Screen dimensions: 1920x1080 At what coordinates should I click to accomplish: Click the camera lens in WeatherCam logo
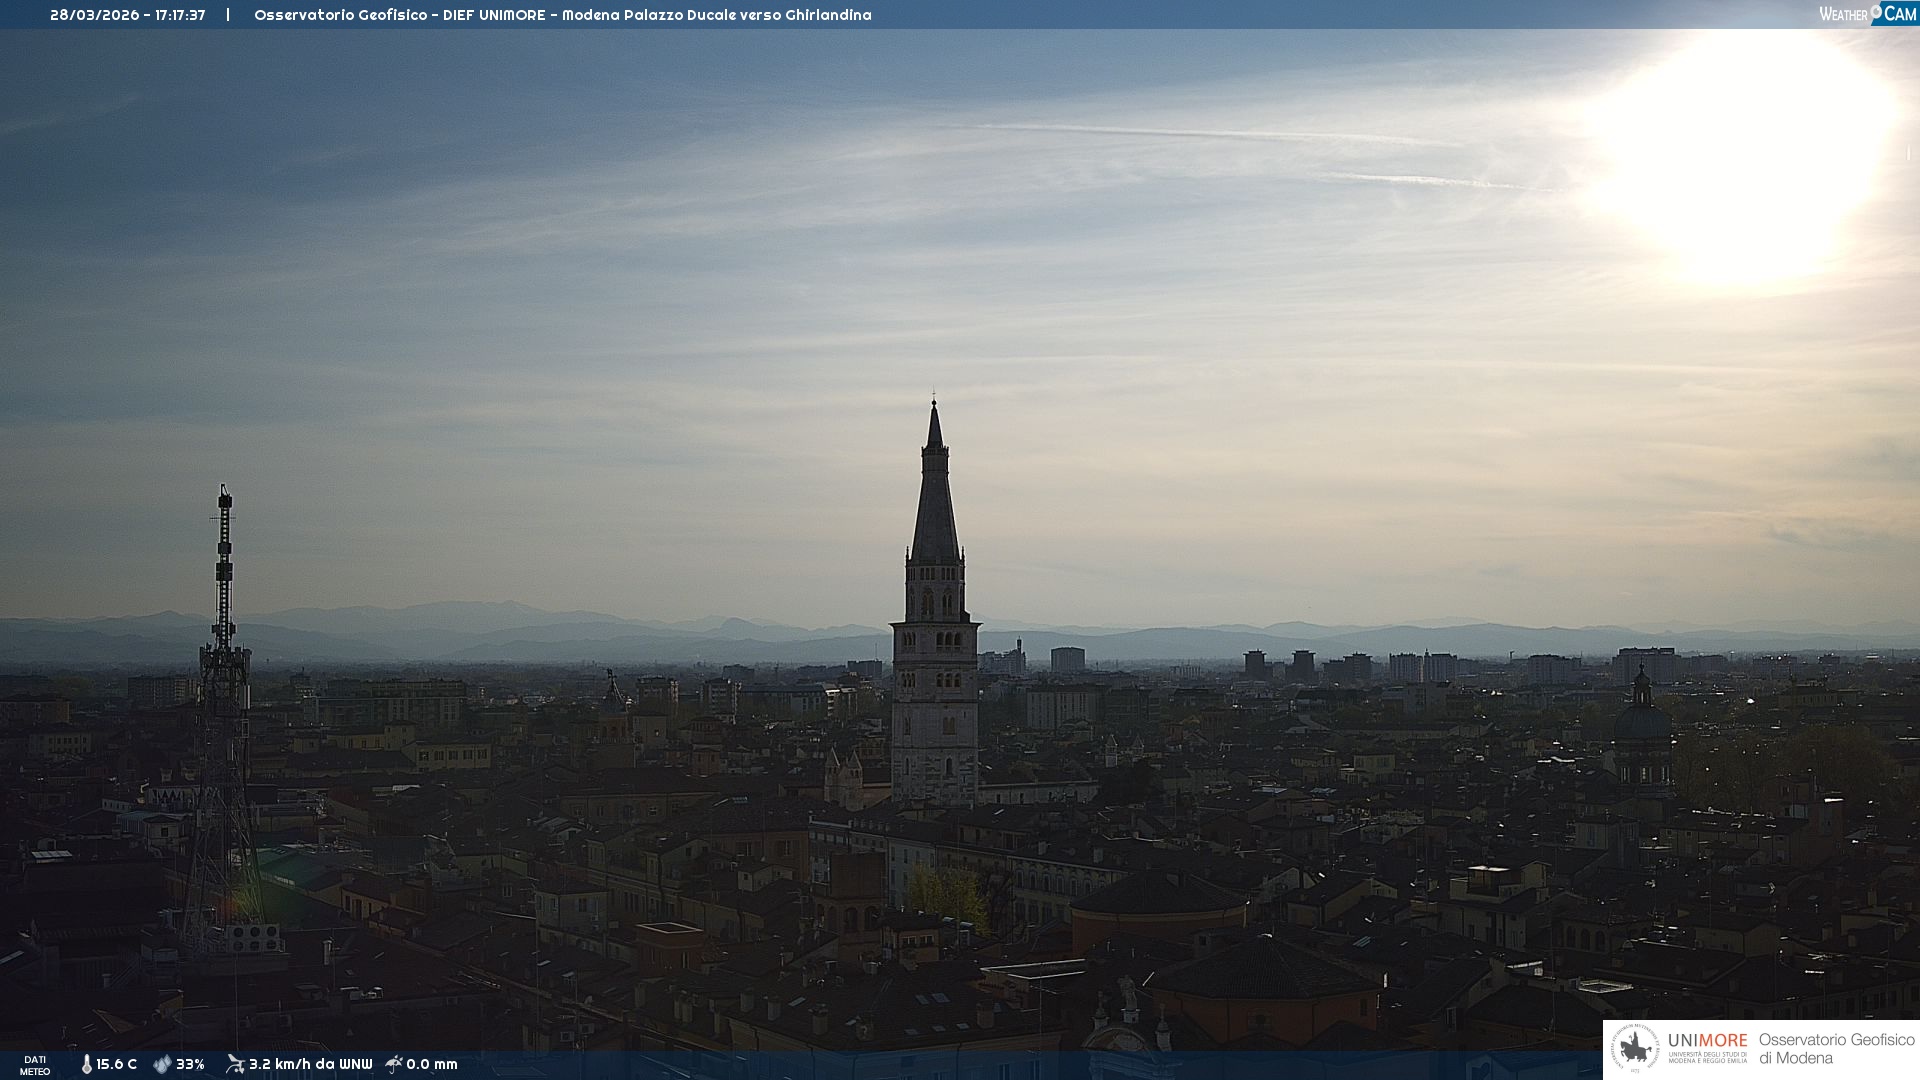coord(1876,11)
